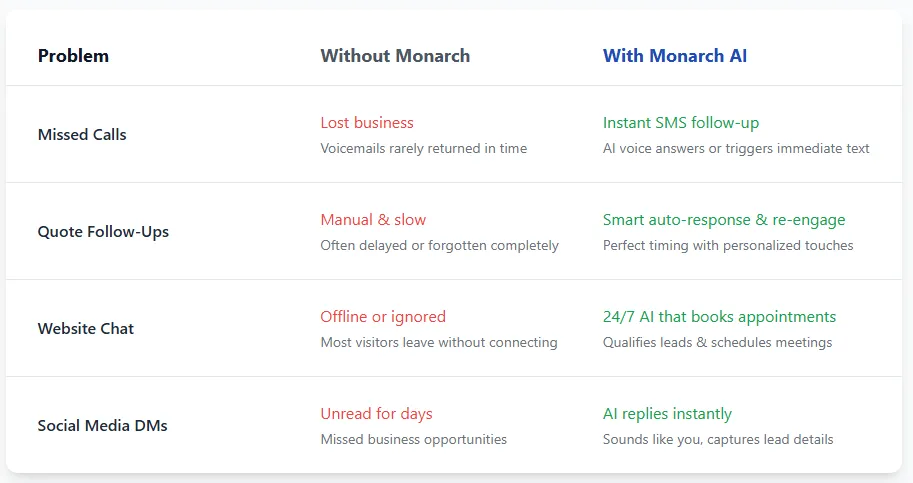Click the Unread for days text
Viewport: 913px width, 483px height.
point(377,414)
